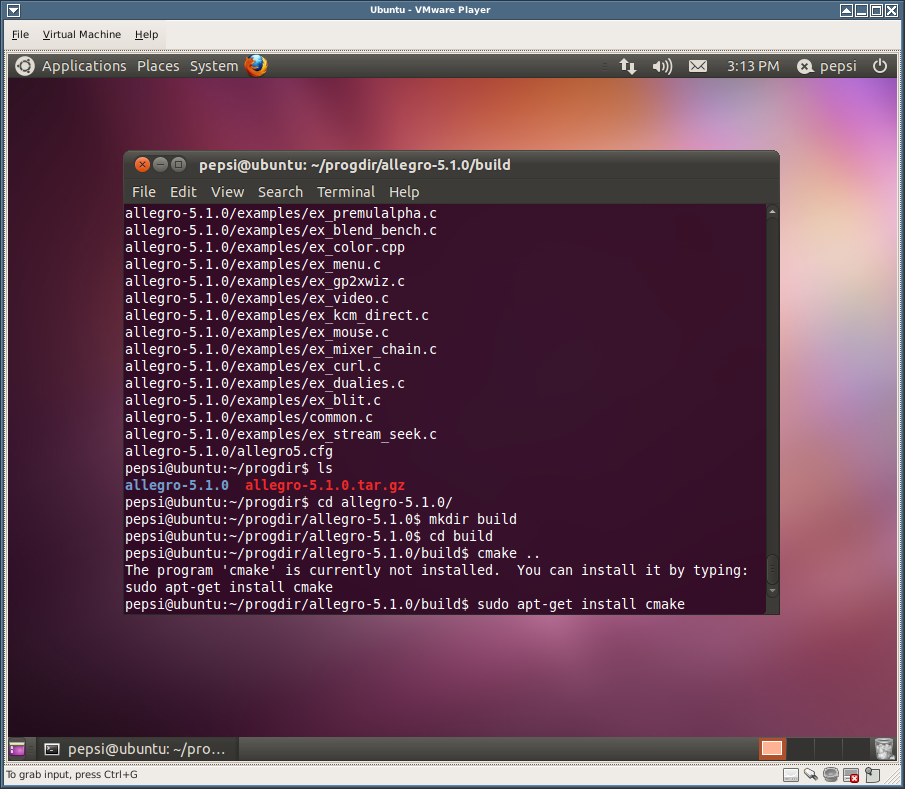Open the pepsi user menu

(x=828, y=66)
